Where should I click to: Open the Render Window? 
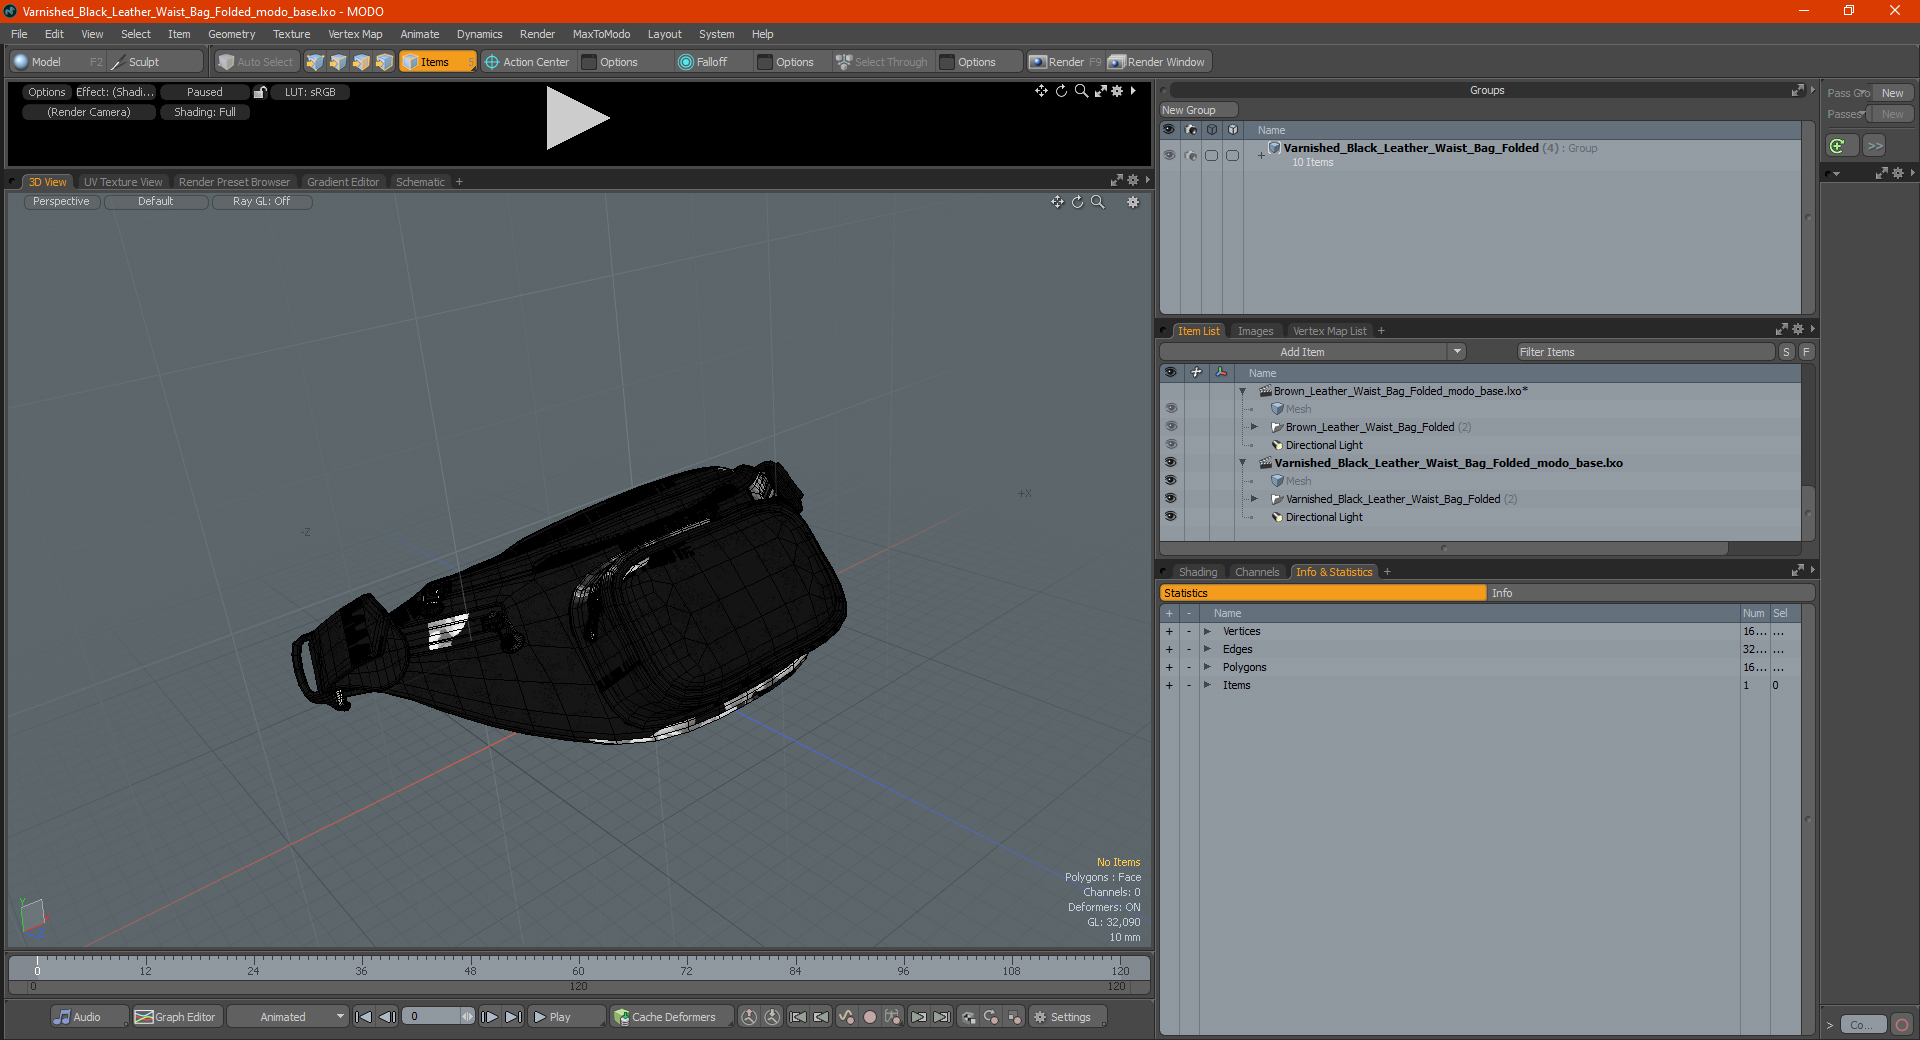(1158, 62)
